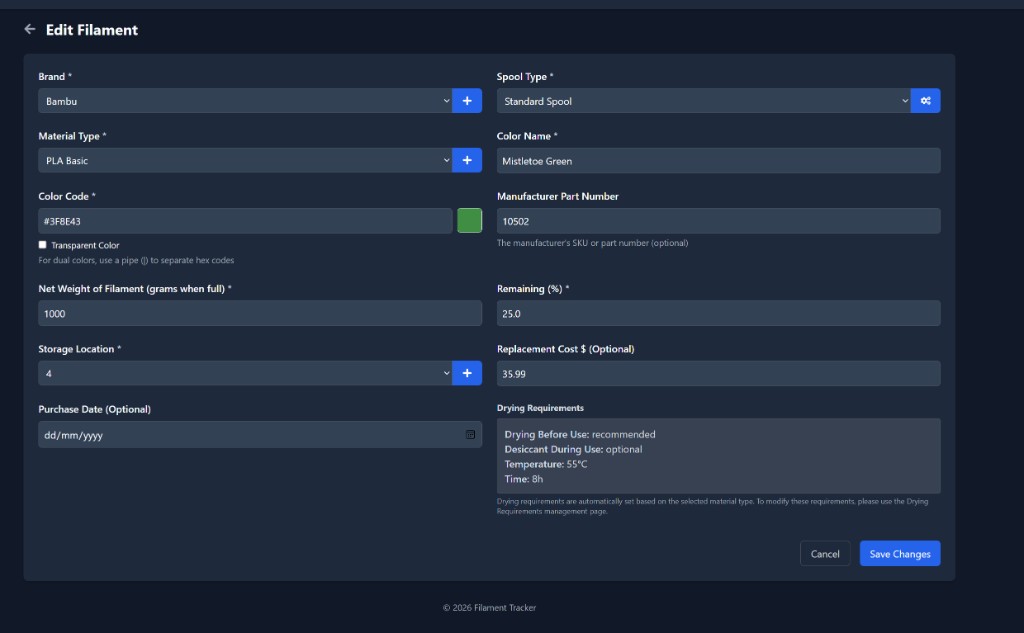Screen dimensions: 1024x633
Task: Open the purchase date calendar picker icon
Action: click(x=470, y=435)
